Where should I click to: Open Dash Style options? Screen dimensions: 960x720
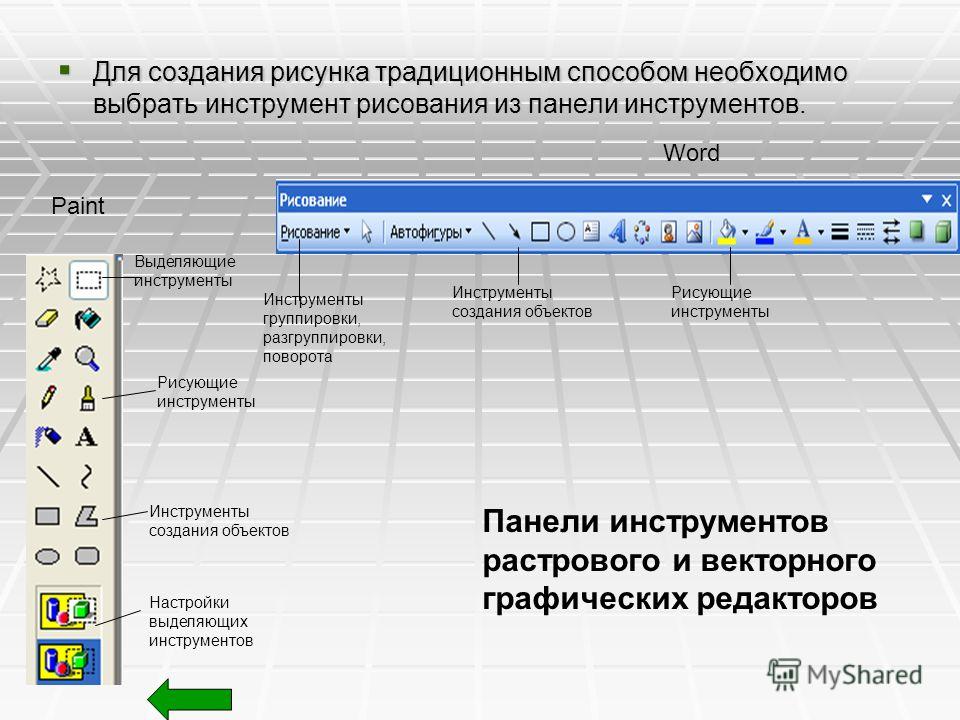pyautogui.click(x=866, y=232)
